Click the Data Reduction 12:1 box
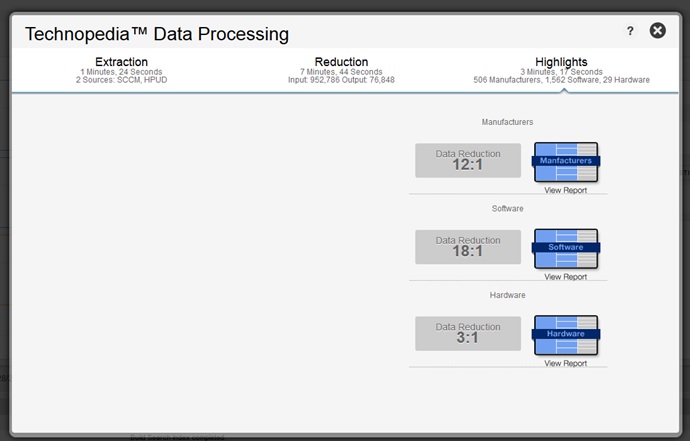Screen dimensions: 690x441 pyautogui.click(x=468, y=160)
